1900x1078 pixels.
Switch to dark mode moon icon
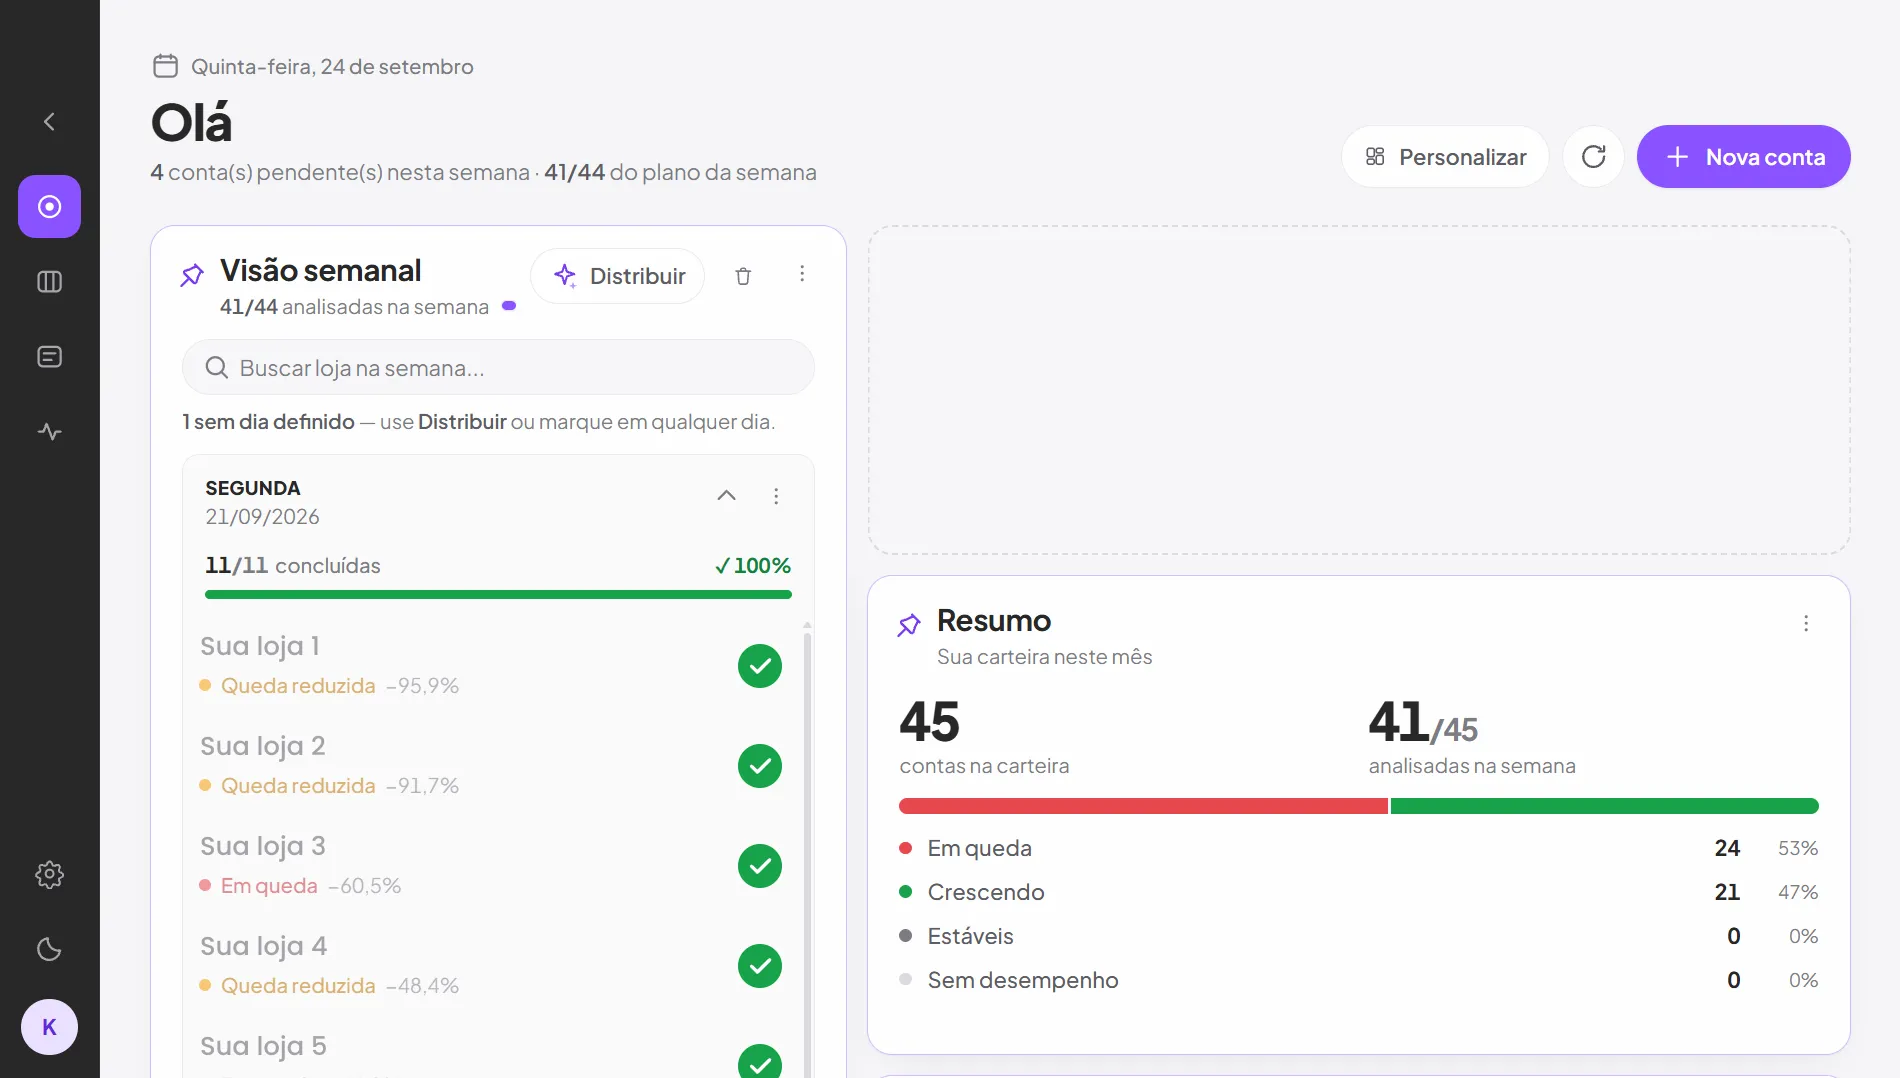click(49, 949)
